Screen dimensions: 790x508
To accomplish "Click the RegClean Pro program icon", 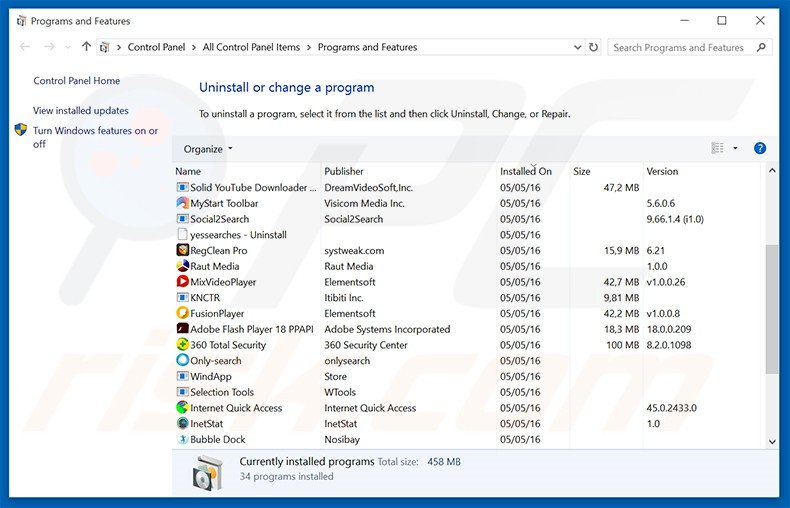I will coord(182,251).
